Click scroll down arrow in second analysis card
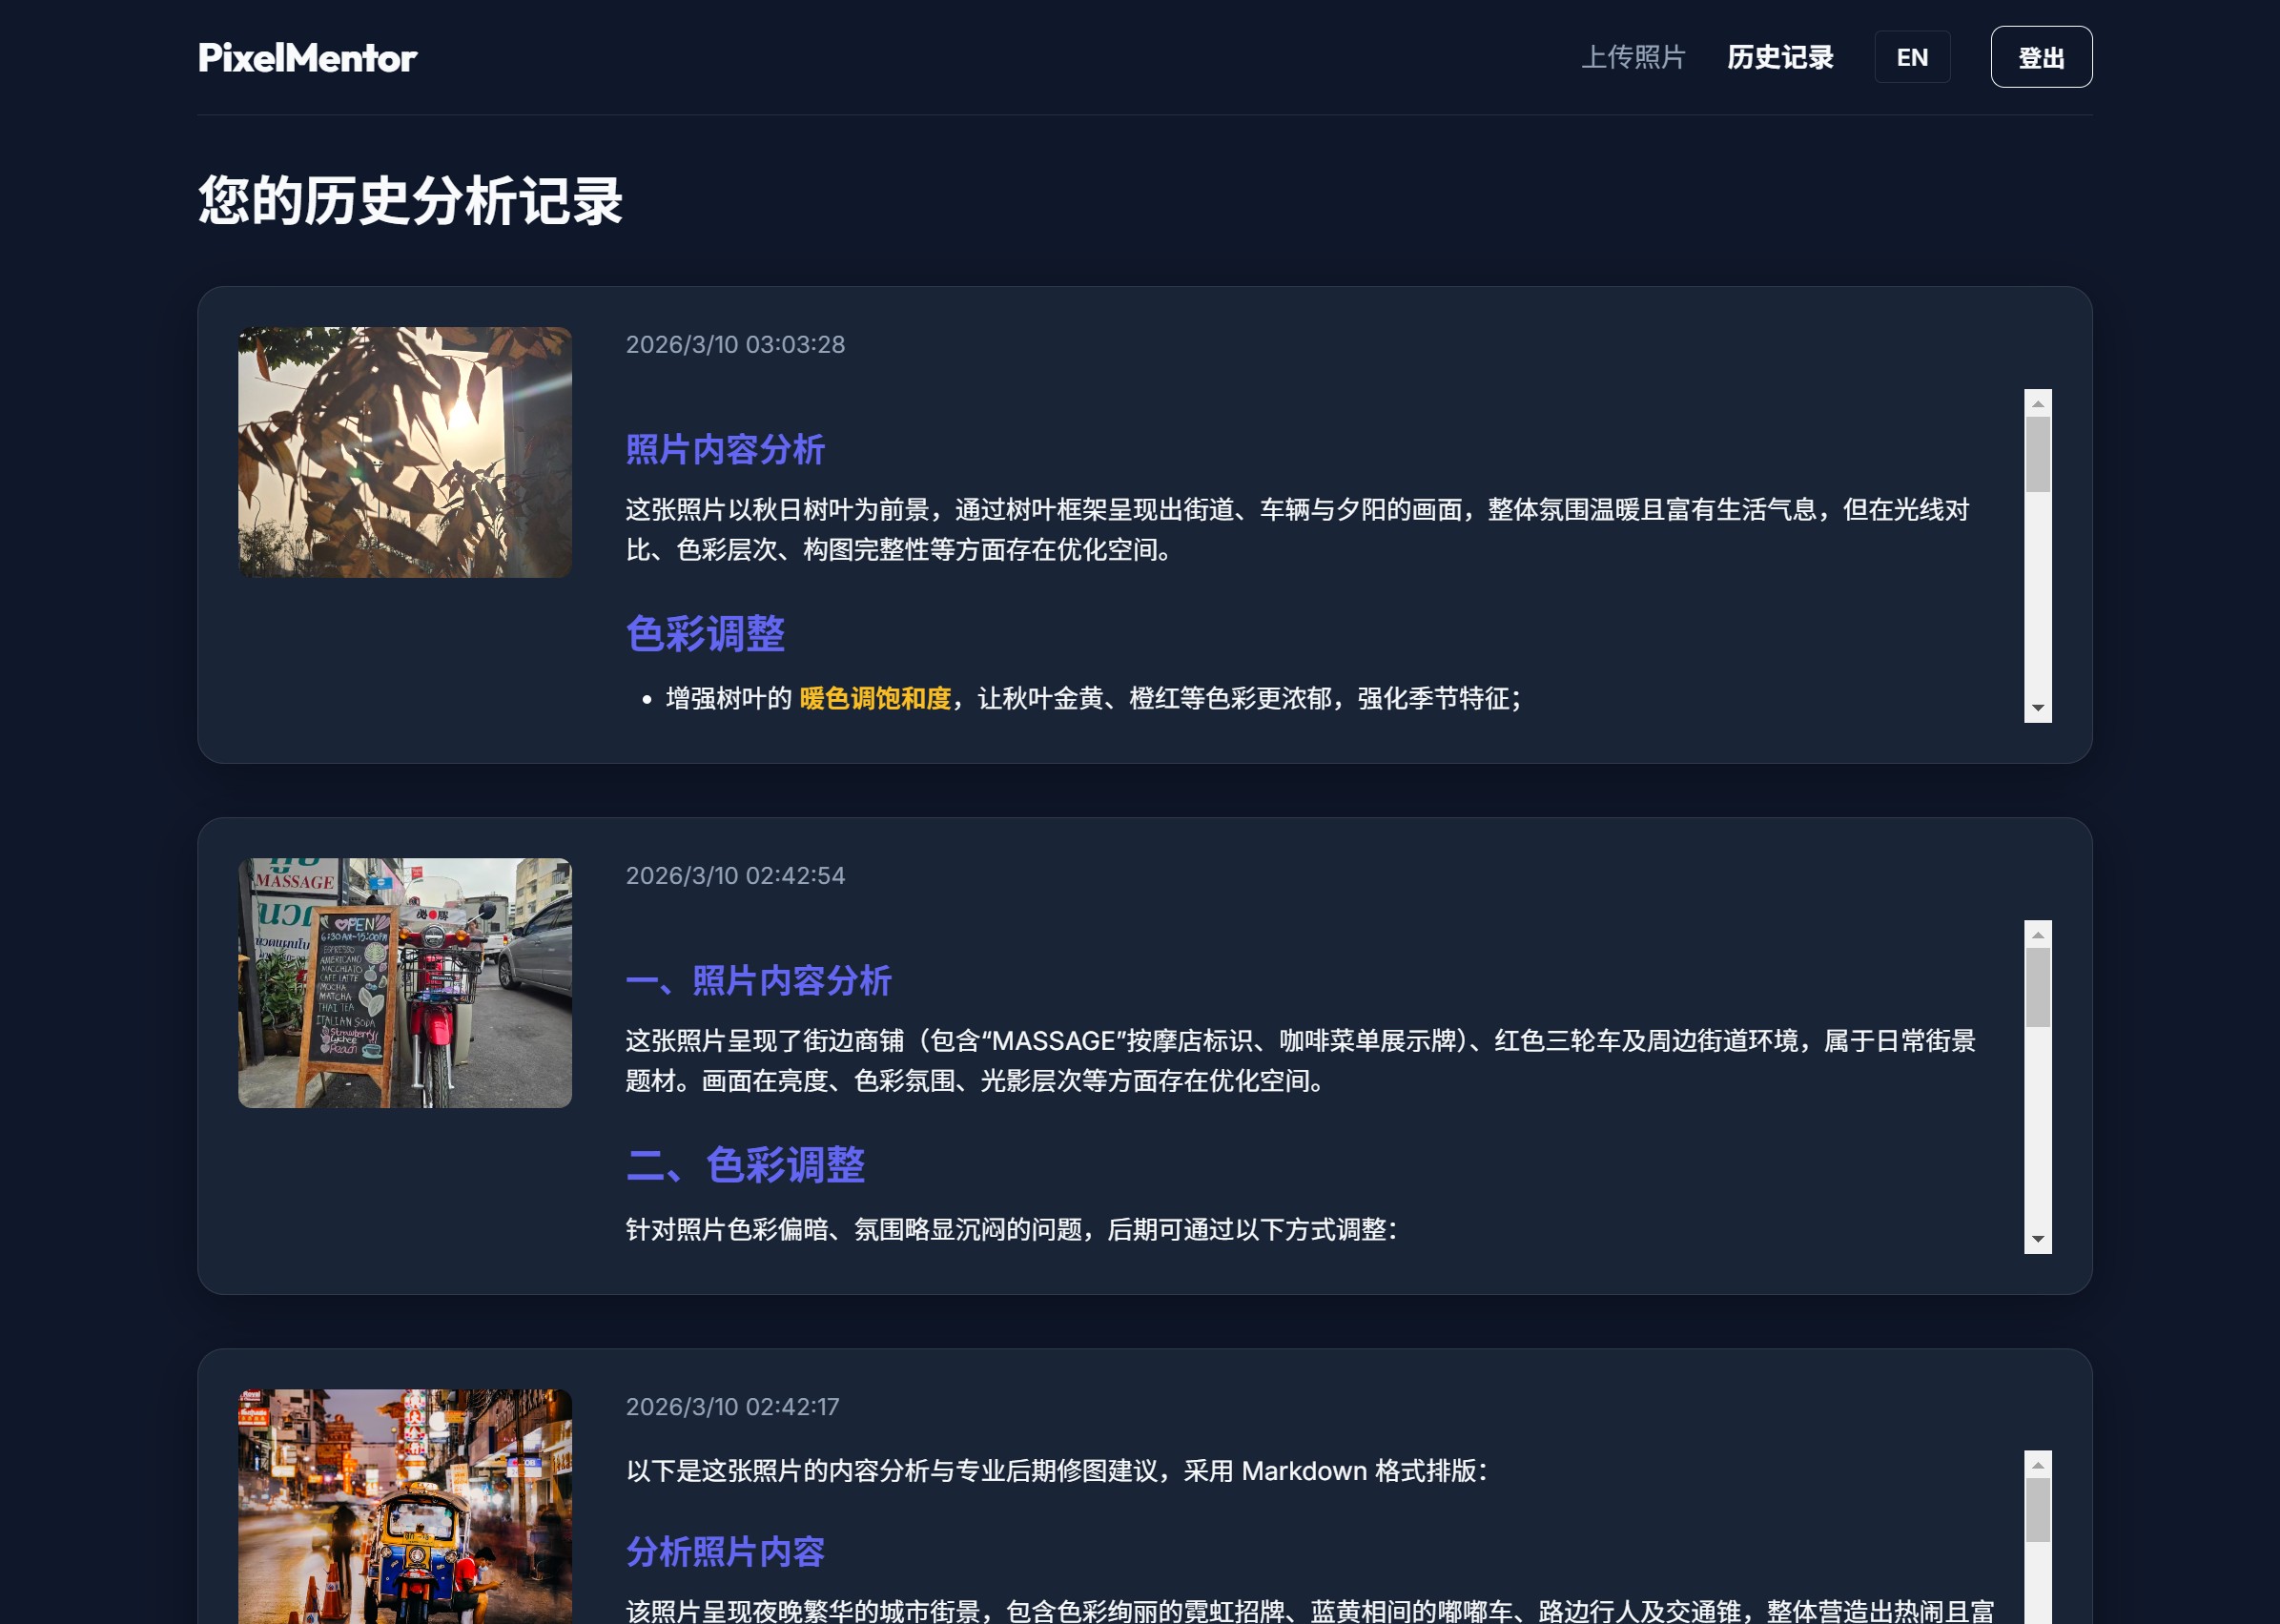 2037,1239
